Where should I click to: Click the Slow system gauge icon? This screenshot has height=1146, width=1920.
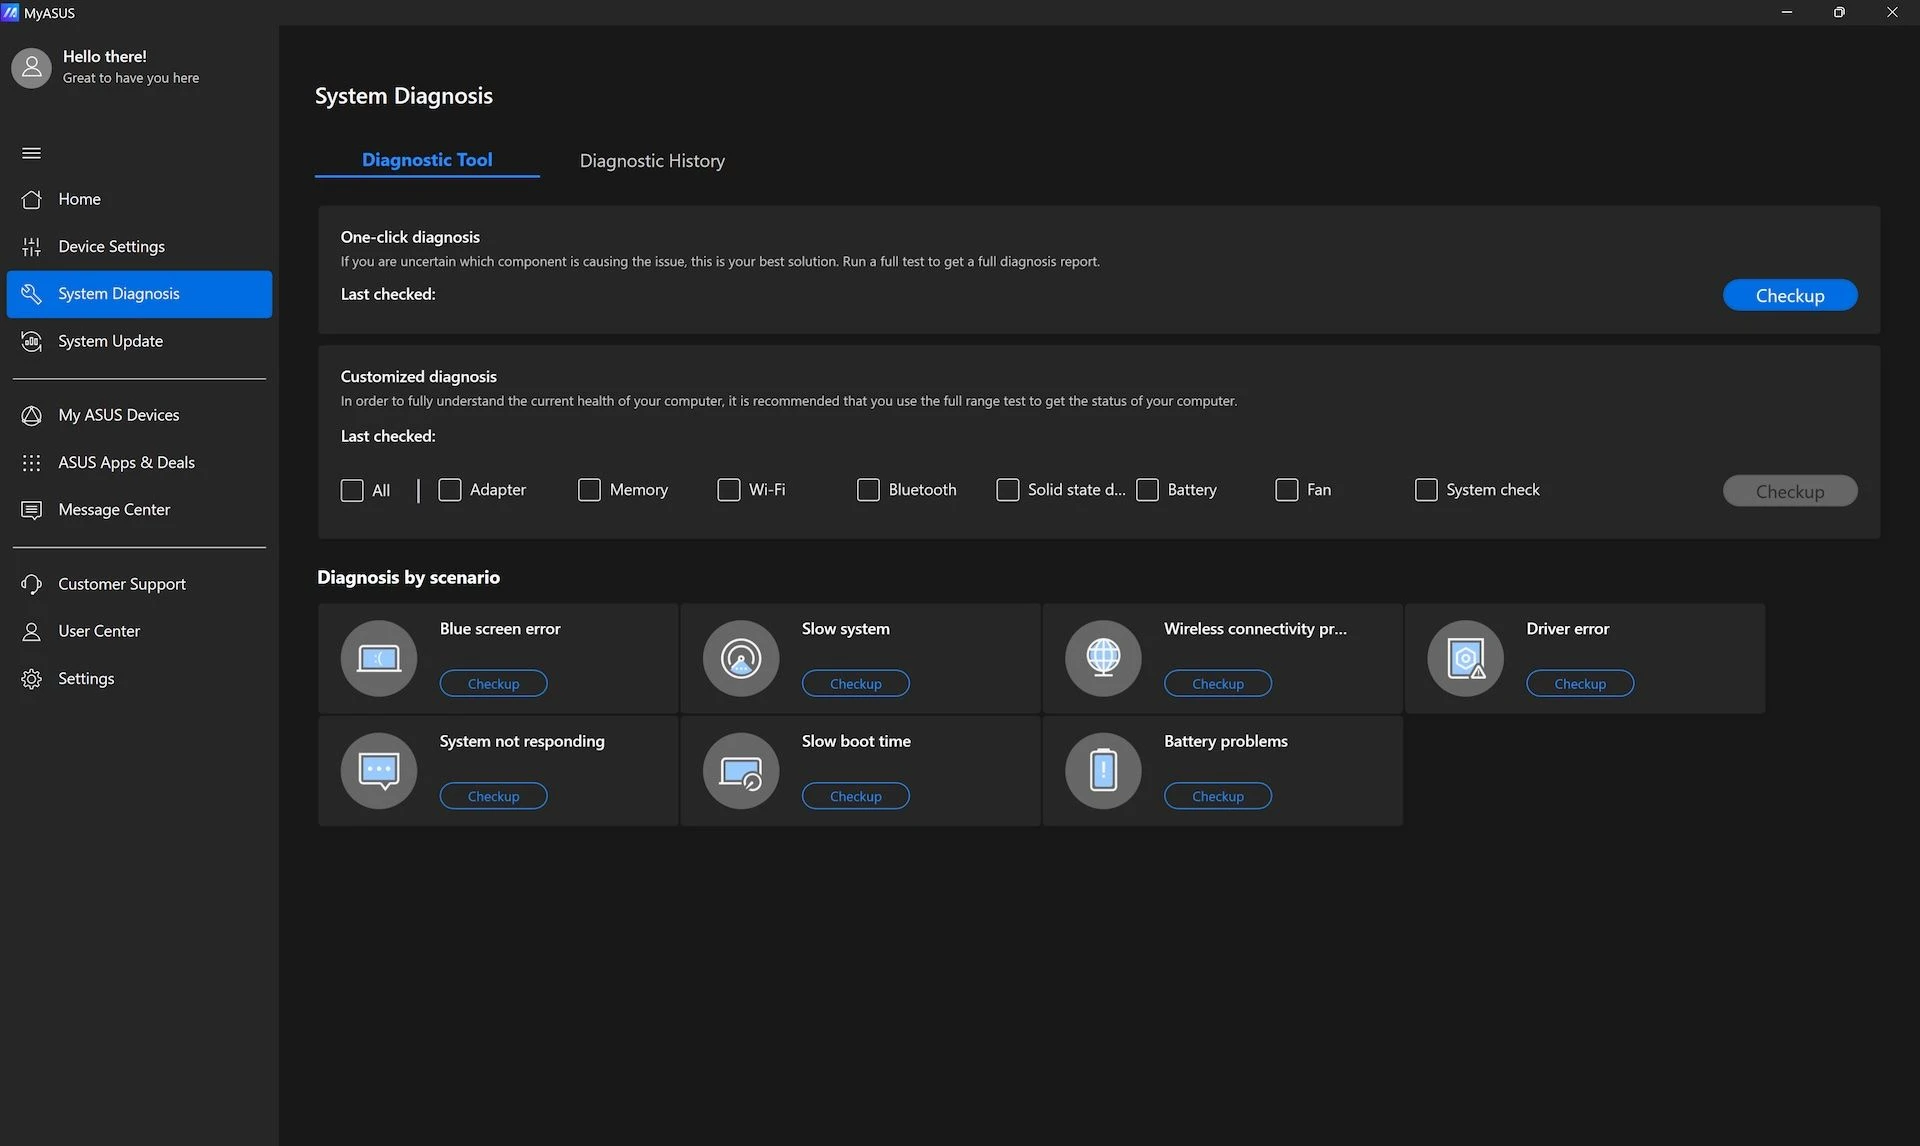coord(741,658)
